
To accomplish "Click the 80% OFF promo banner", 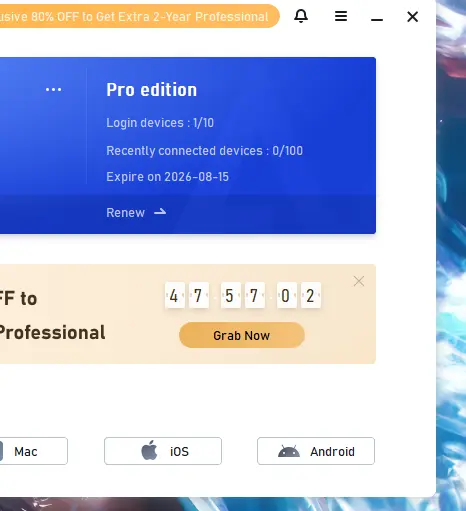I will pyautogui.click(x=139, y=16).
